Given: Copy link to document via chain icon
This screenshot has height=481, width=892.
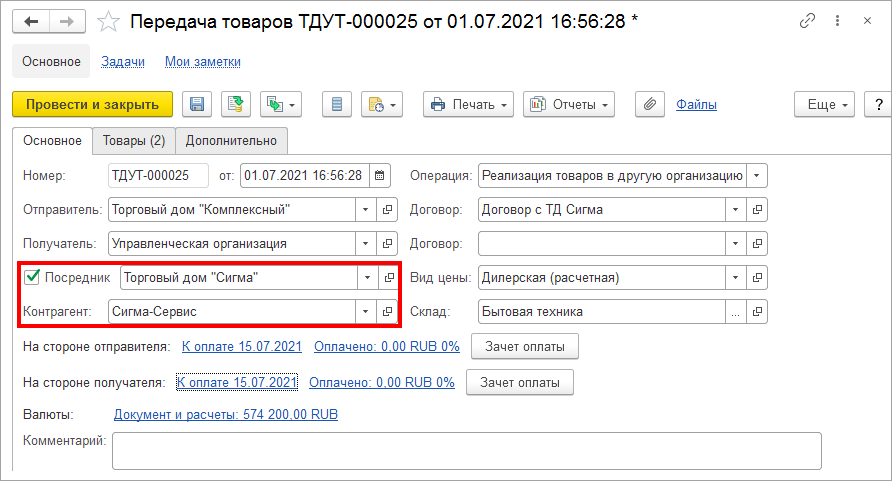Looking at the screenshot, I should (x=807, y=21).
